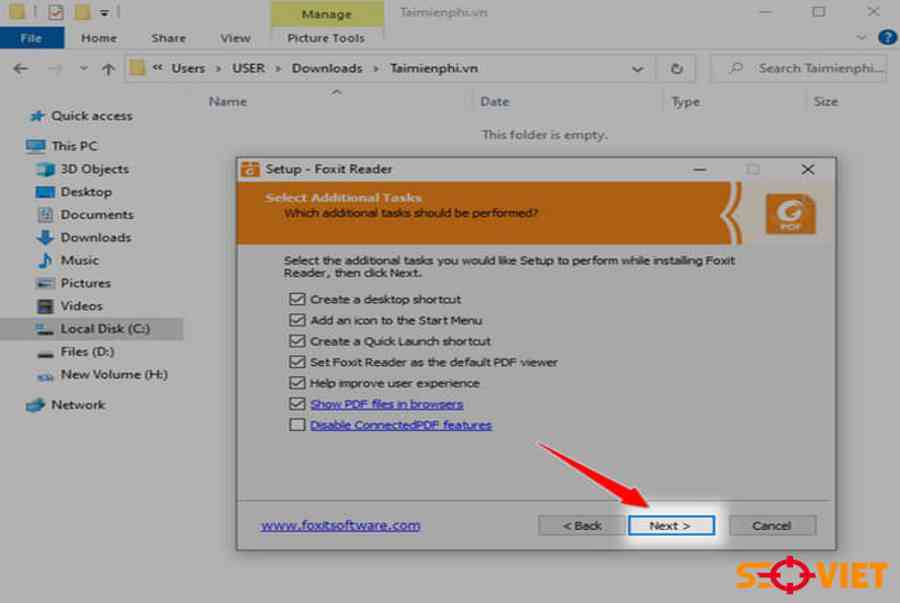The image size is (900, 603).
Task: Open the www.foxitsoftware.com link
Action: [x=340, y=526]
